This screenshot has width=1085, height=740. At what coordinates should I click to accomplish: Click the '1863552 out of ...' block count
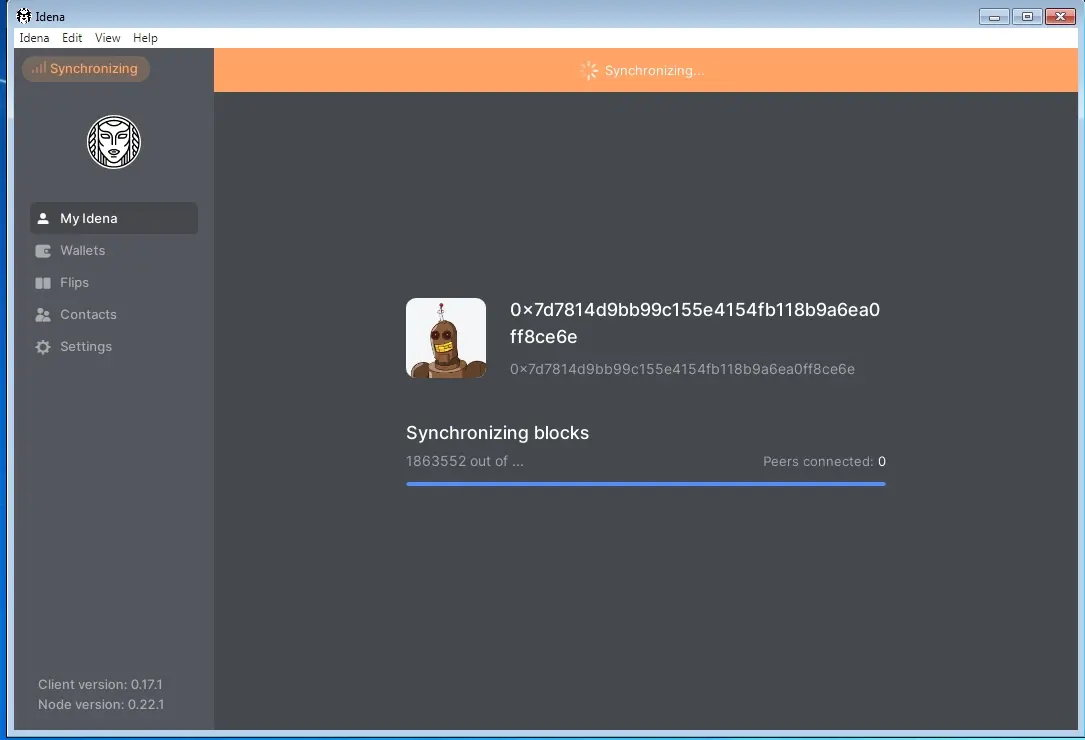click(x=465, y=461)
